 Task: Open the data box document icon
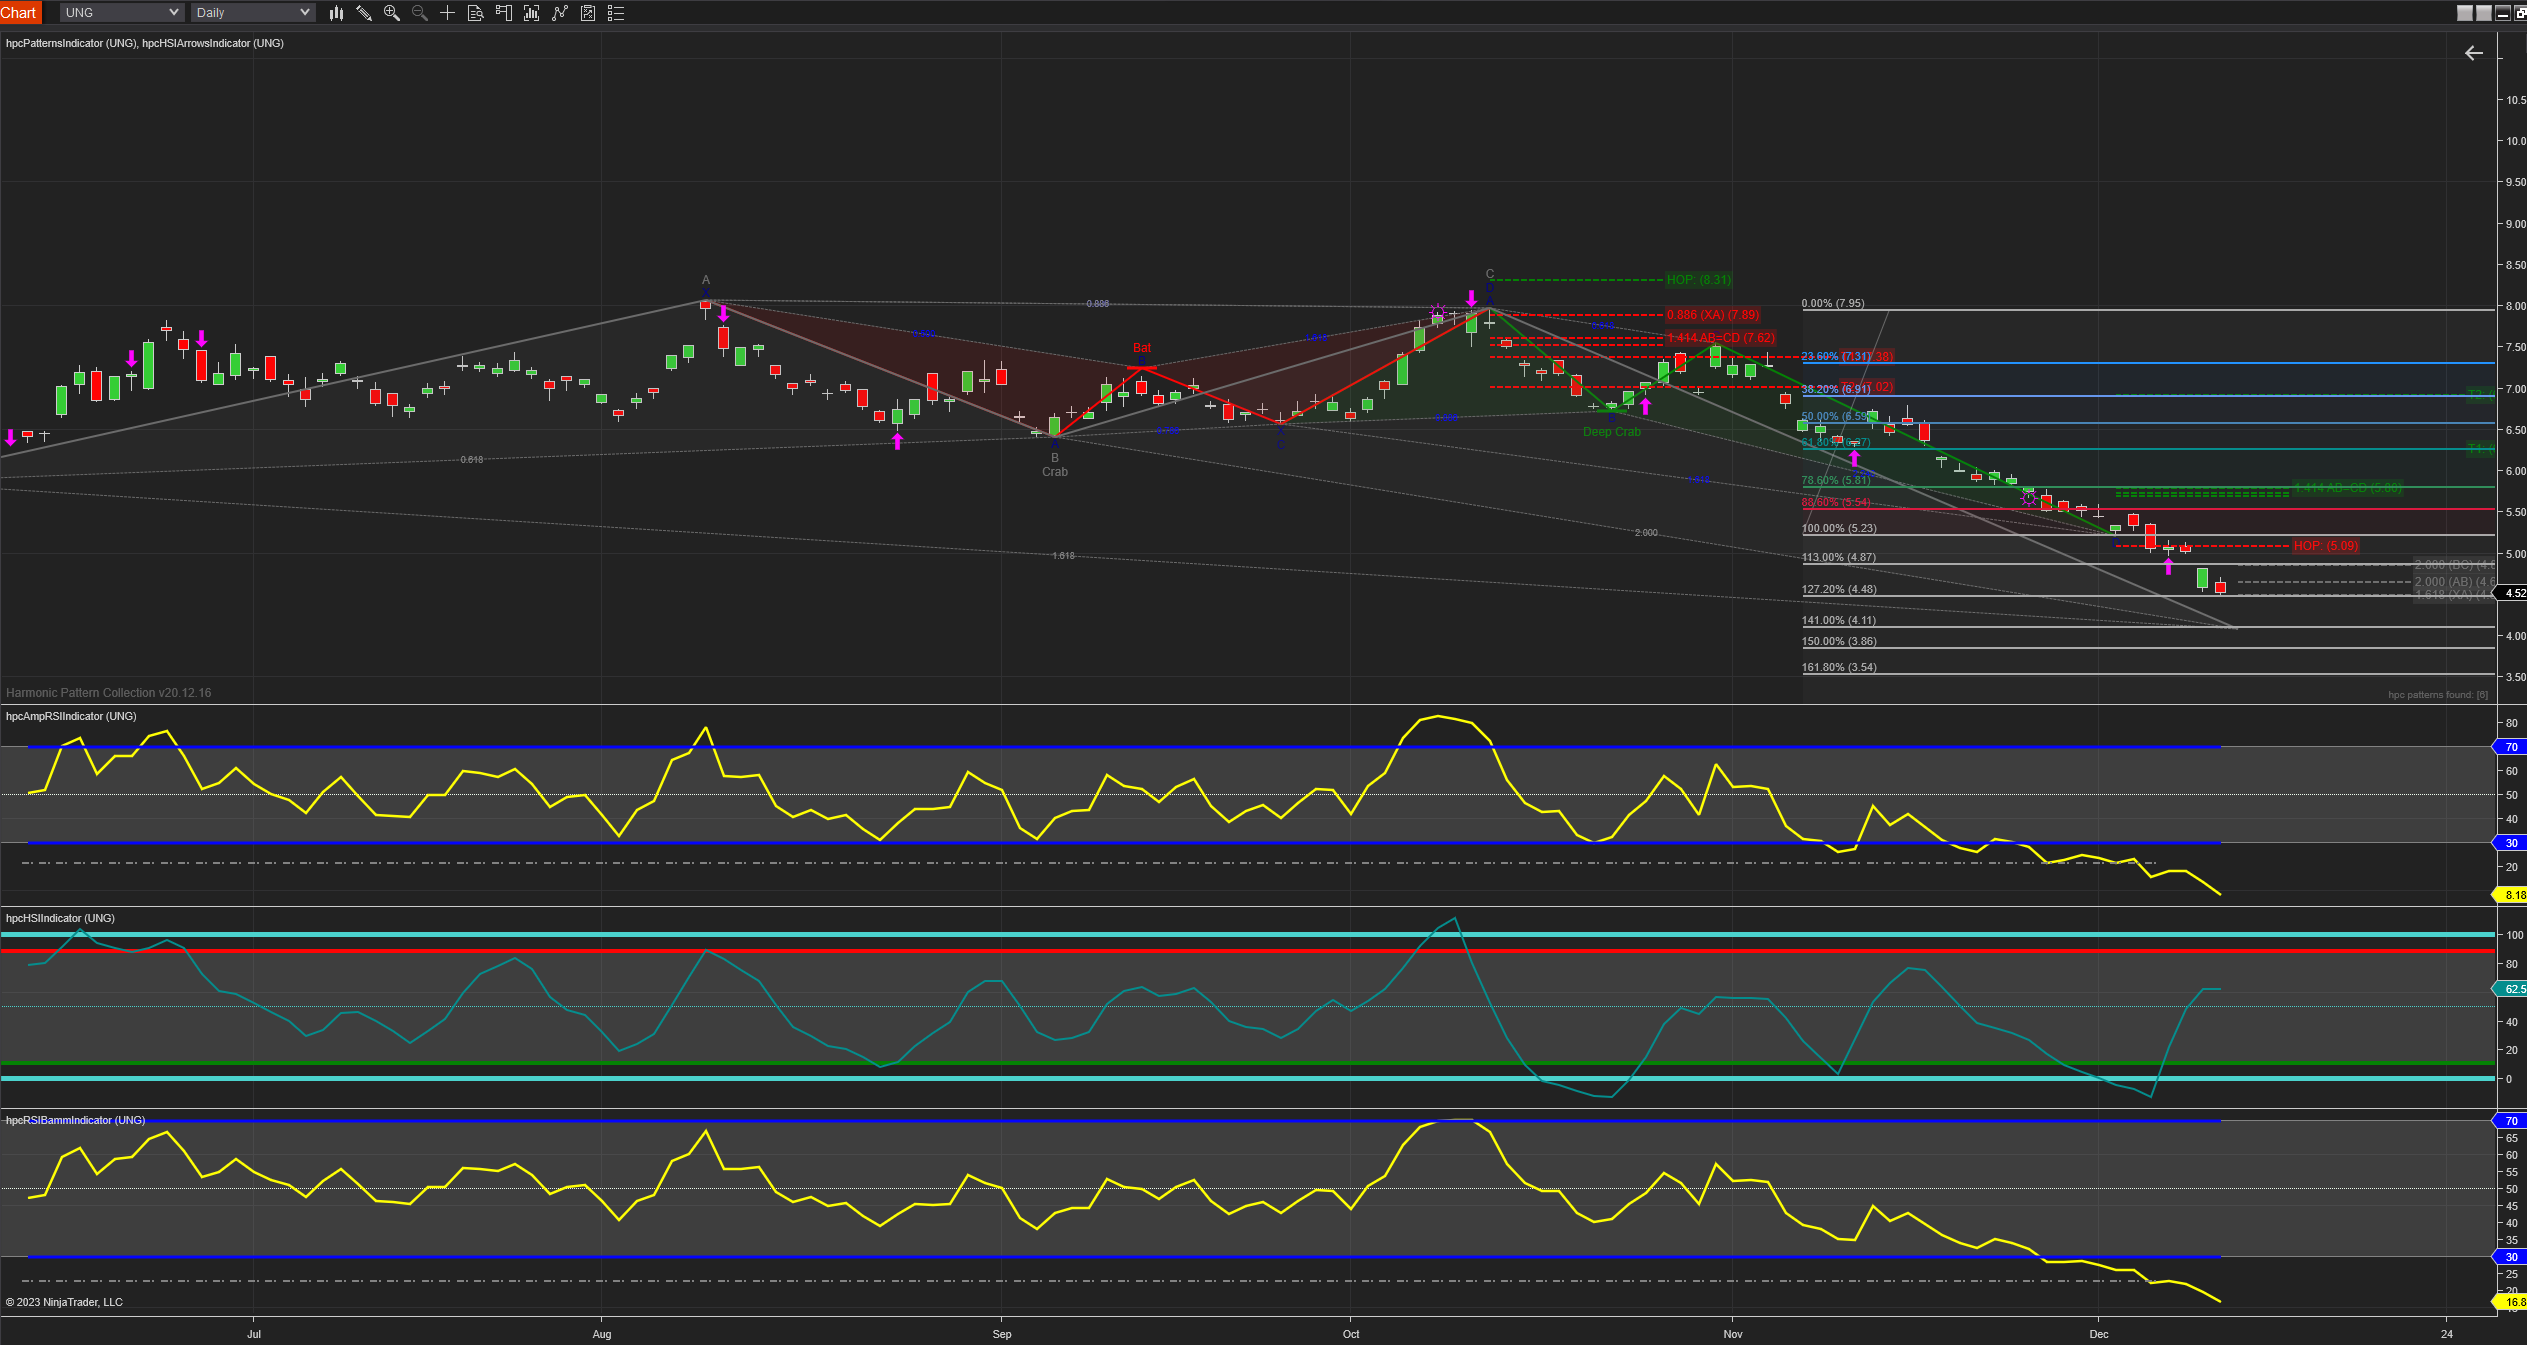[x=476, y=13]
